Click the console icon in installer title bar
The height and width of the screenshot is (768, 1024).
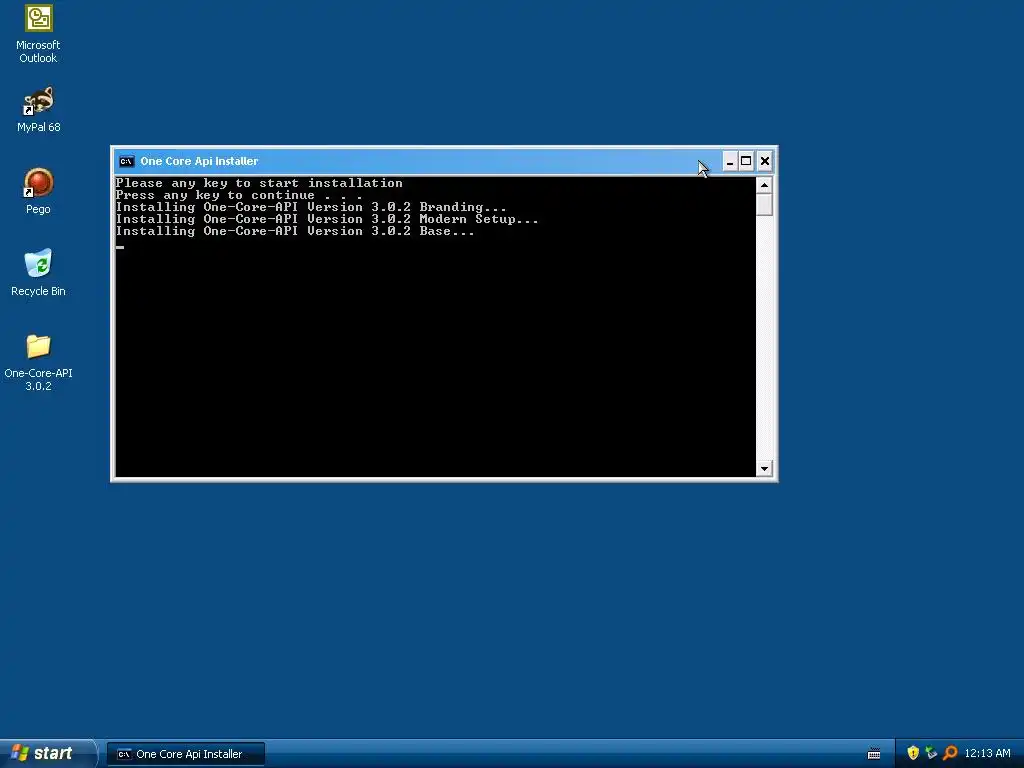coord(127,161)
